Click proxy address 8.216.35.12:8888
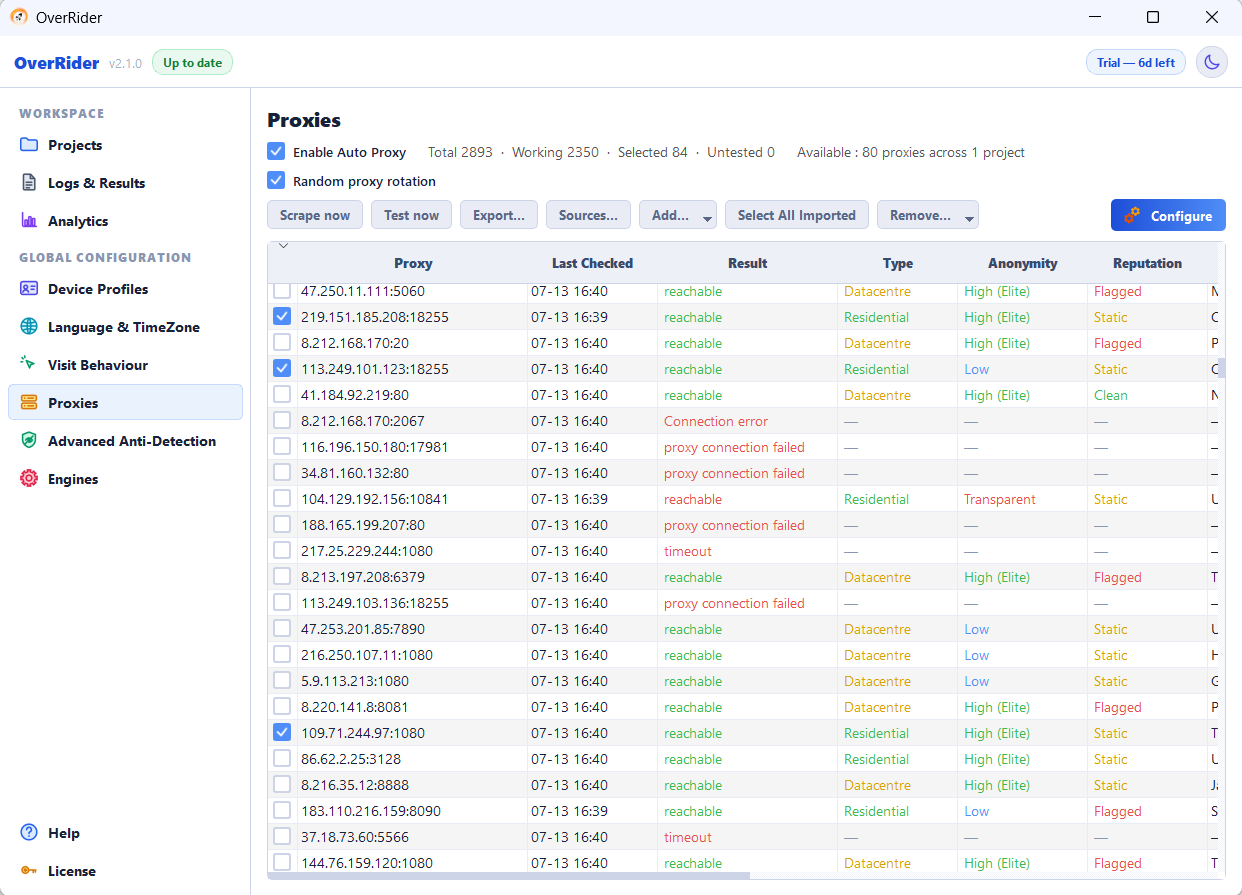The image size is (1242, 895). pyautogui.click(x=355, y=785)
